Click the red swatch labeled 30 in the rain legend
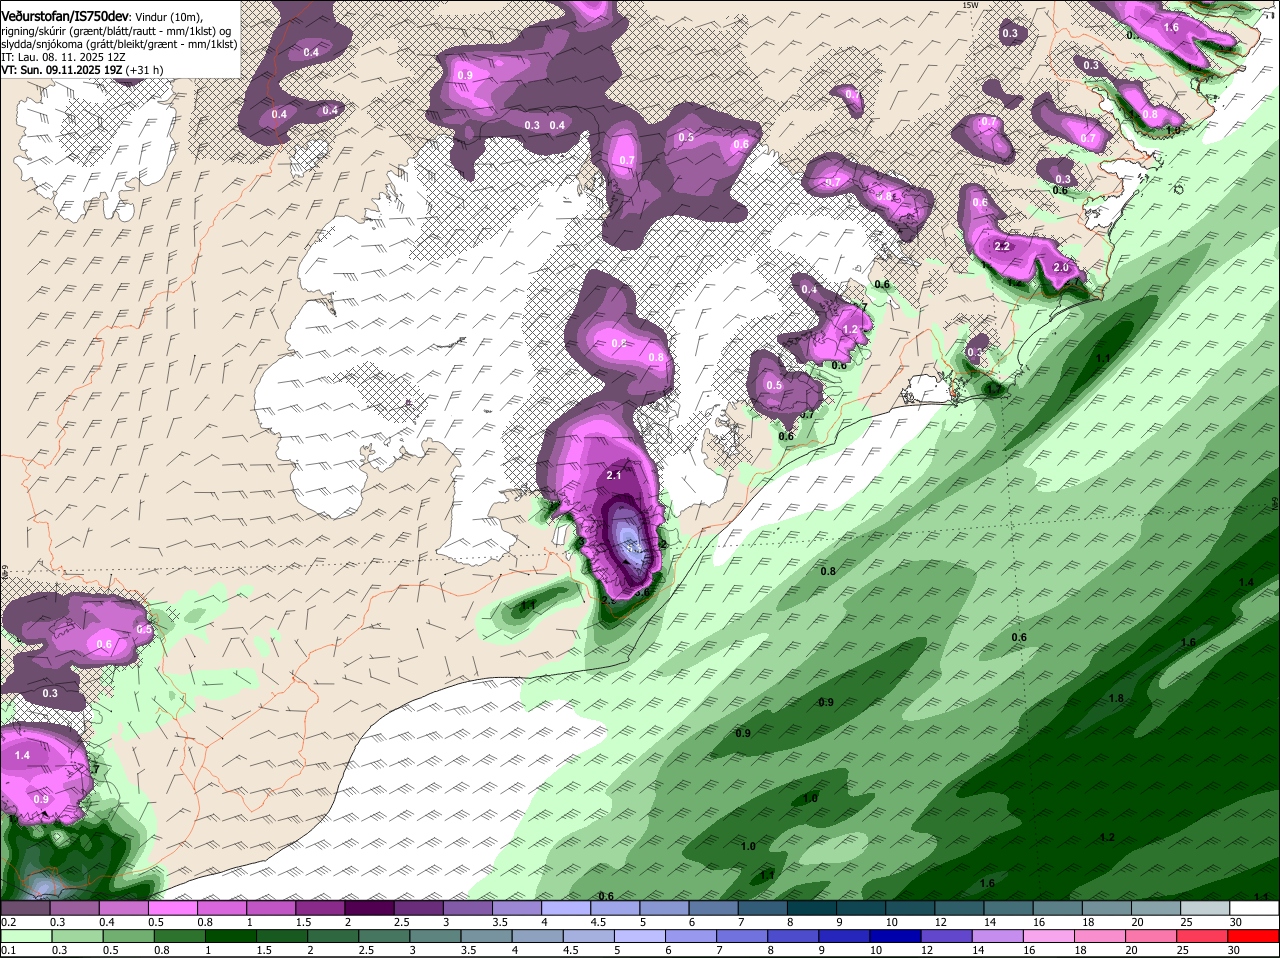Screen dimensions: 1280x958 click(x=1254, y=935)
